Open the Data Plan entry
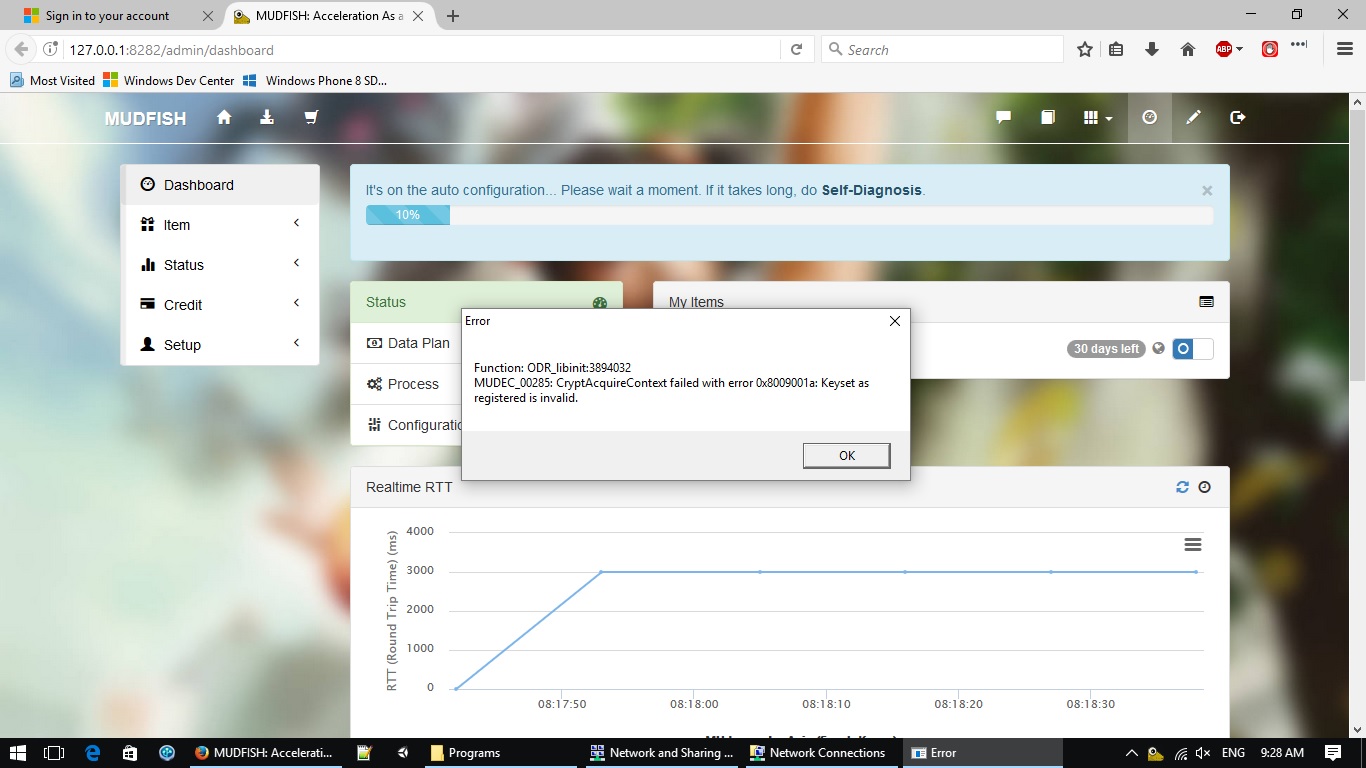The height and width of the screenshot is (768, 1366). point(409,343)
